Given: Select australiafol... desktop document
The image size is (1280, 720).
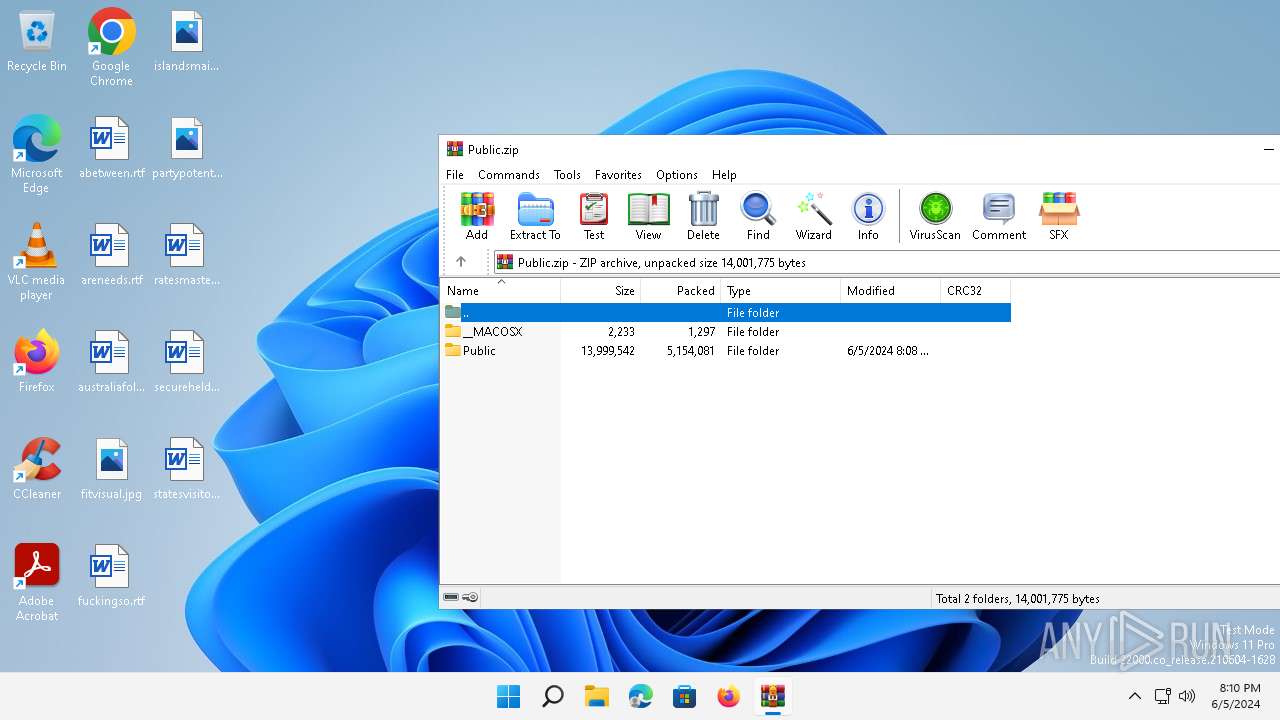Looking at the screenshot, I should point(111,363).
